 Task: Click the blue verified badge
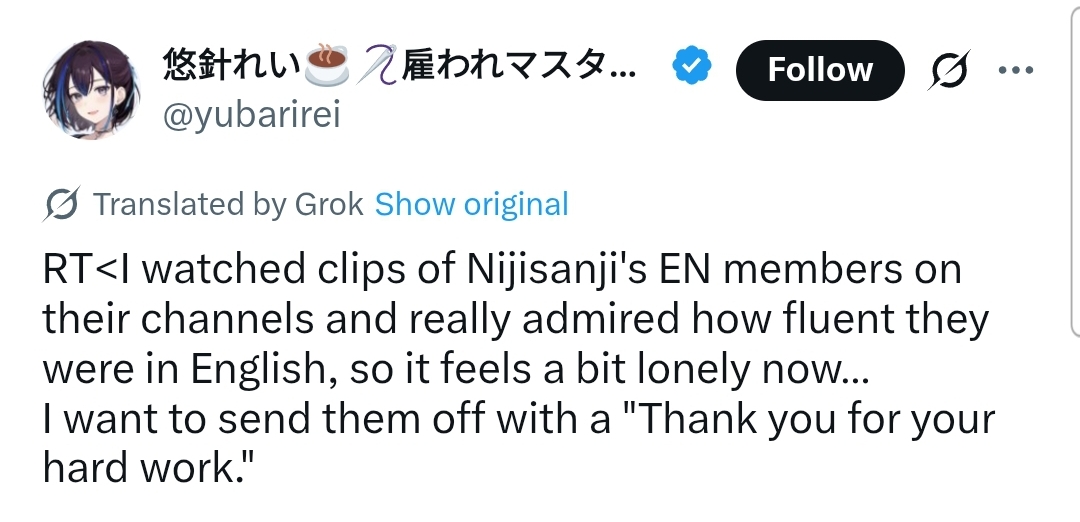690,68
